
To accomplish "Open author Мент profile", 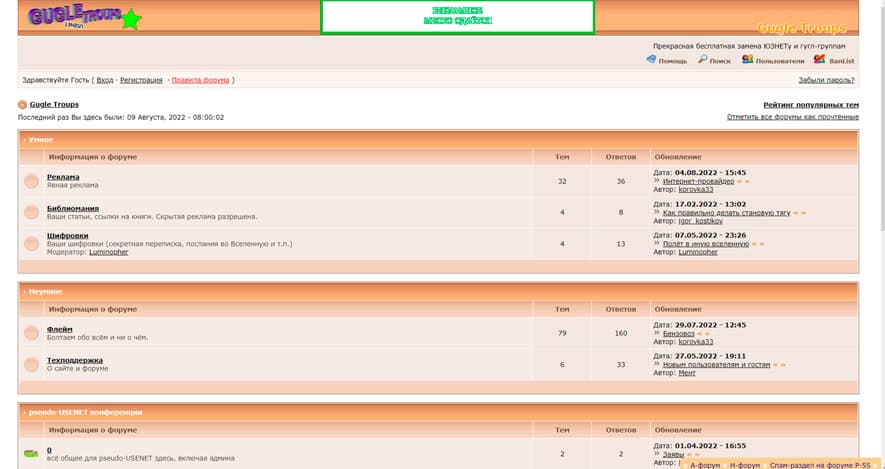I will point(687,373).
